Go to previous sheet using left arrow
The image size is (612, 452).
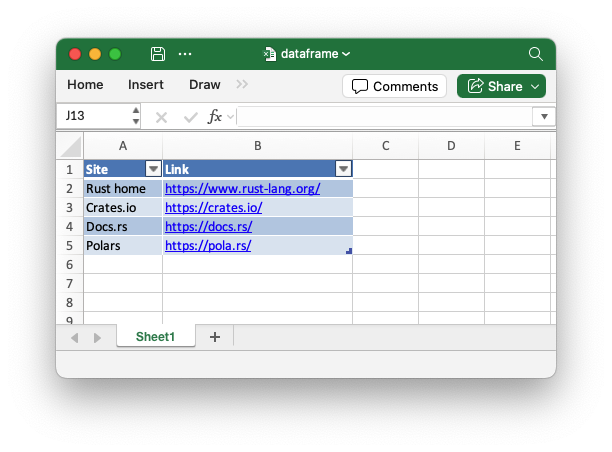coord(75,338)
